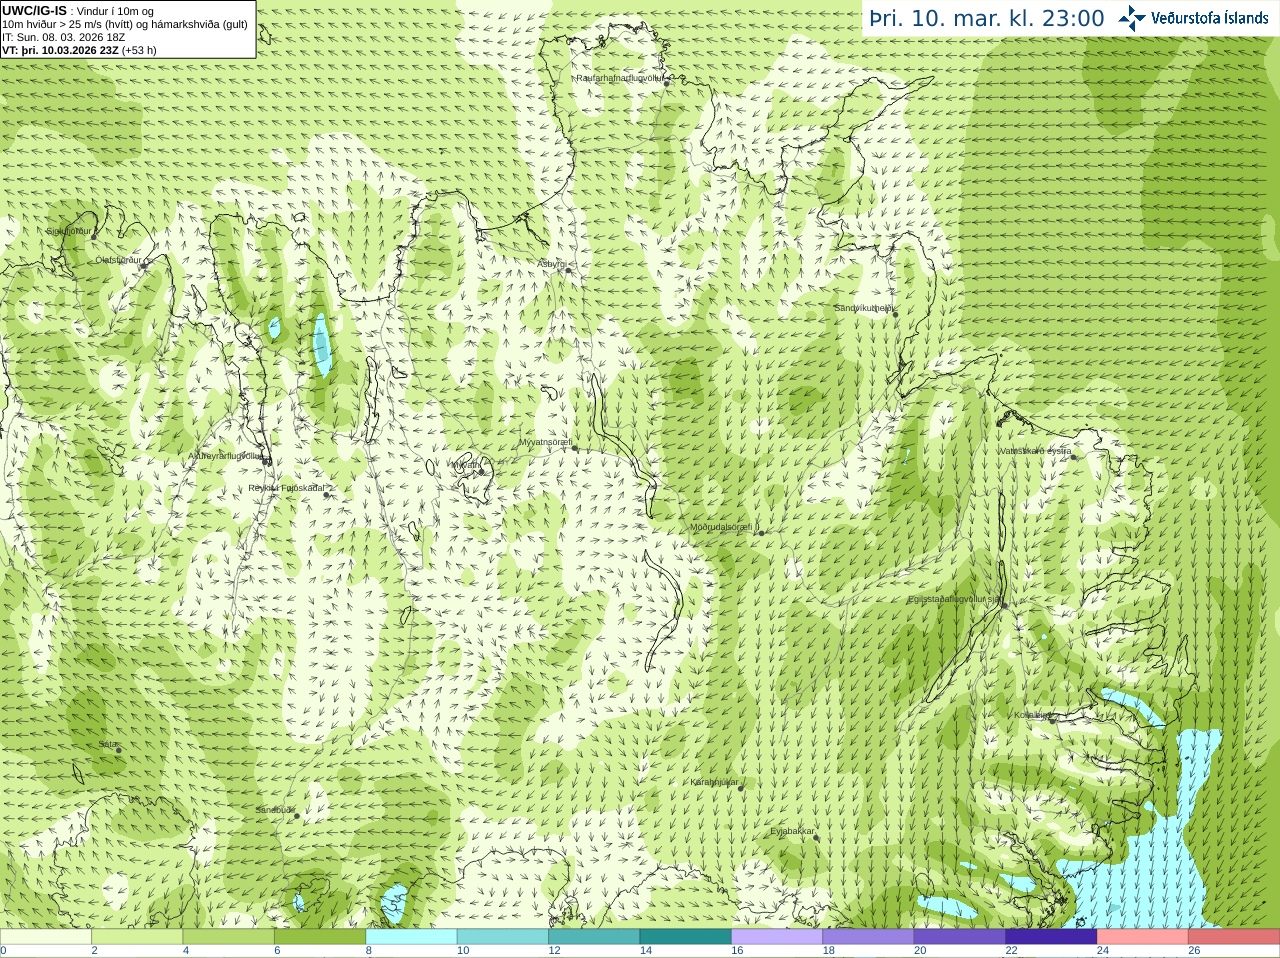Click the Ólafsfjörður station label
Viewport: 1280px width, 958px height.
[117, 259]
